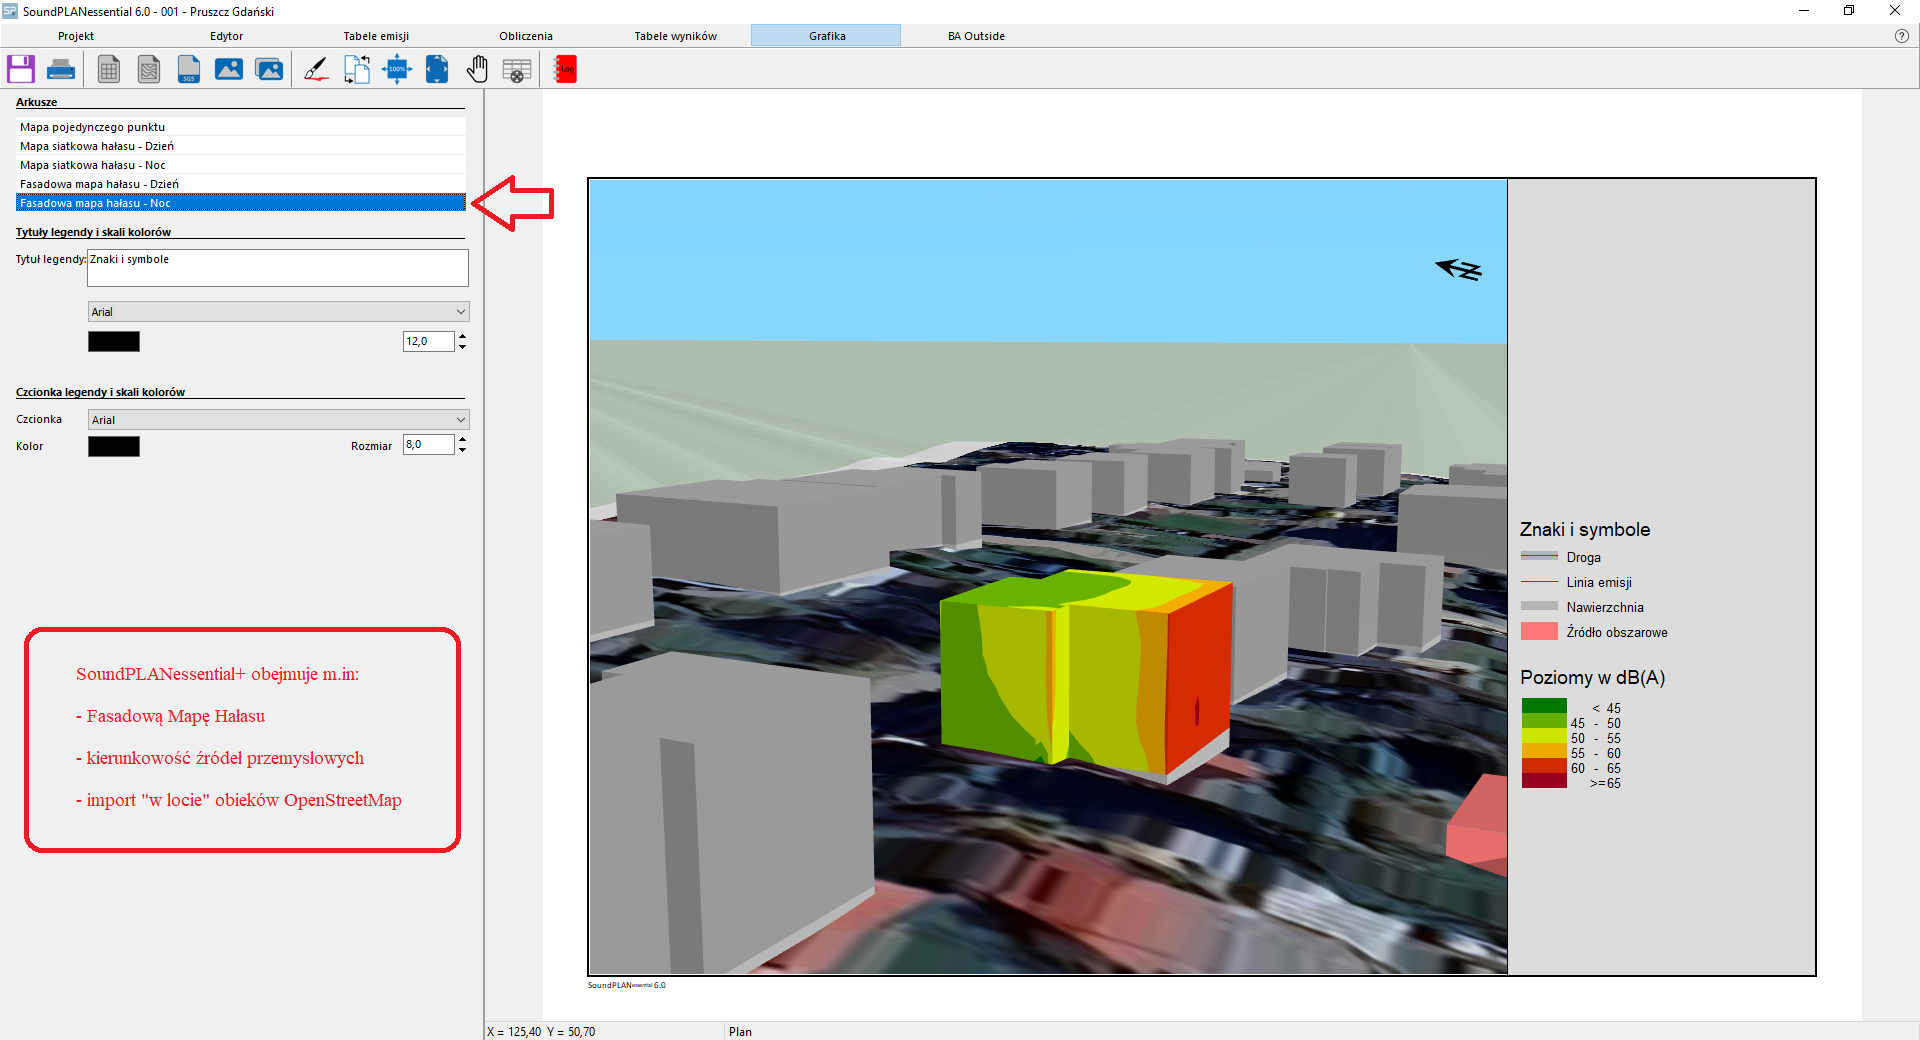Click the Tytuł legendy text field
The height and width of the screenshot is (1040, 1920).
click(x=278, y=268)
